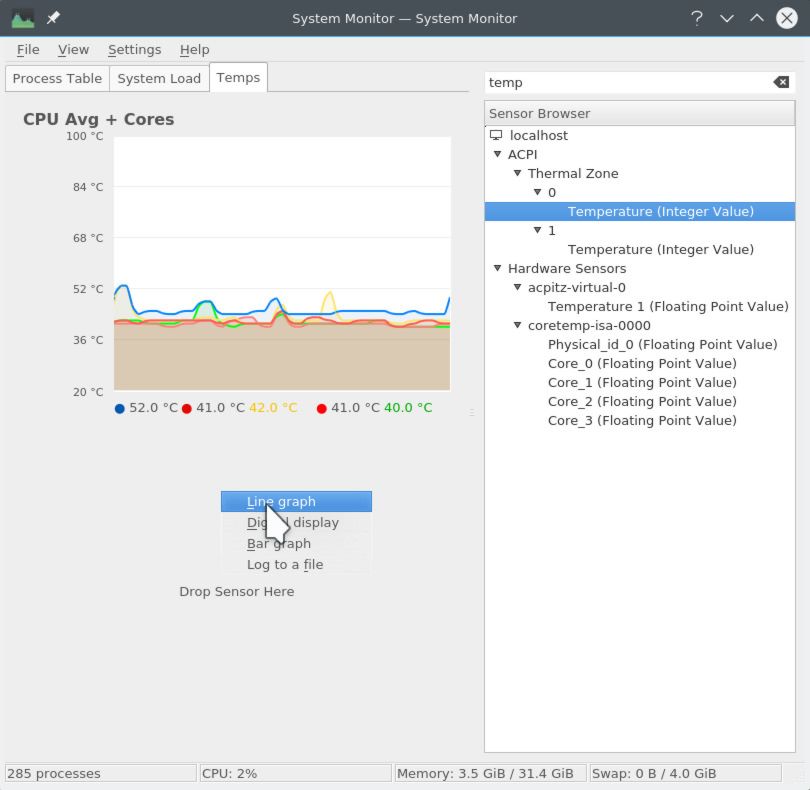Switch to the Process Table tab
This screenshot has width=810, height=790.
(57, 79)
